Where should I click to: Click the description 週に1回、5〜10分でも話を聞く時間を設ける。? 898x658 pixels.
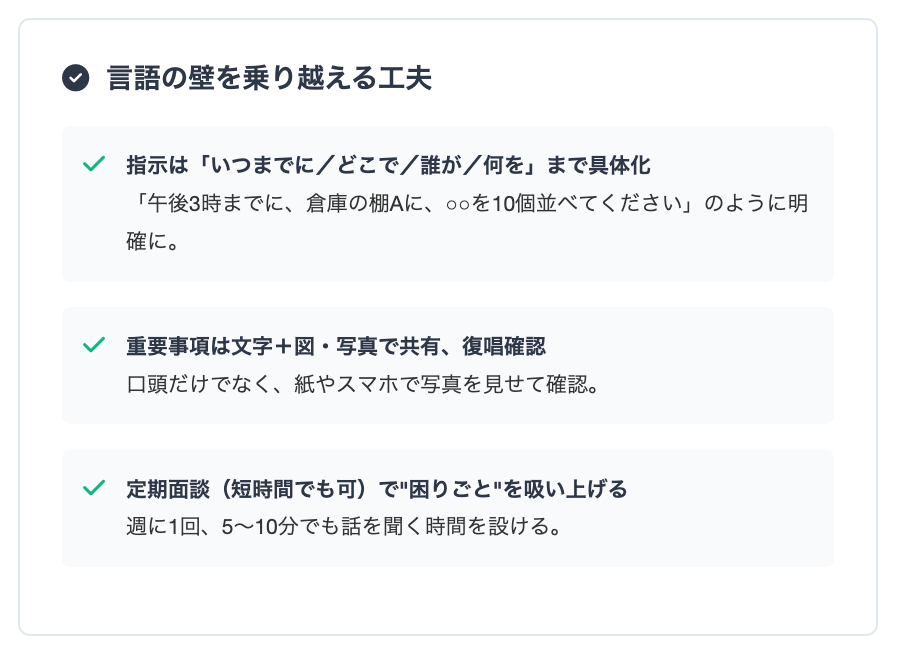pos(344,526)
